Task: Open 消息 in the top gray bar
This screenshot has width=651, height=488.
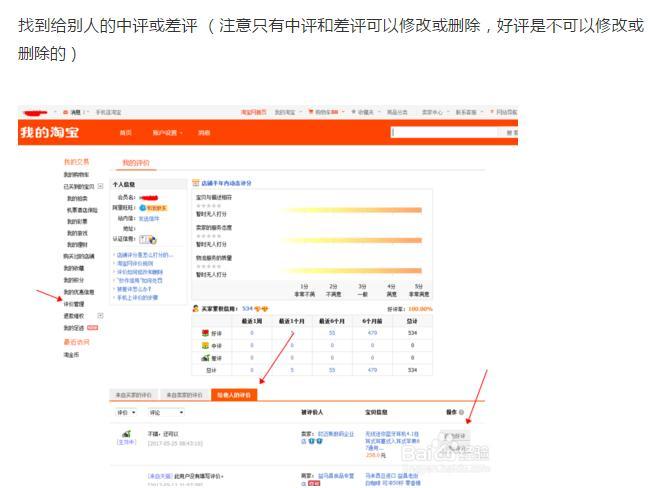Action: coord(74,112)
